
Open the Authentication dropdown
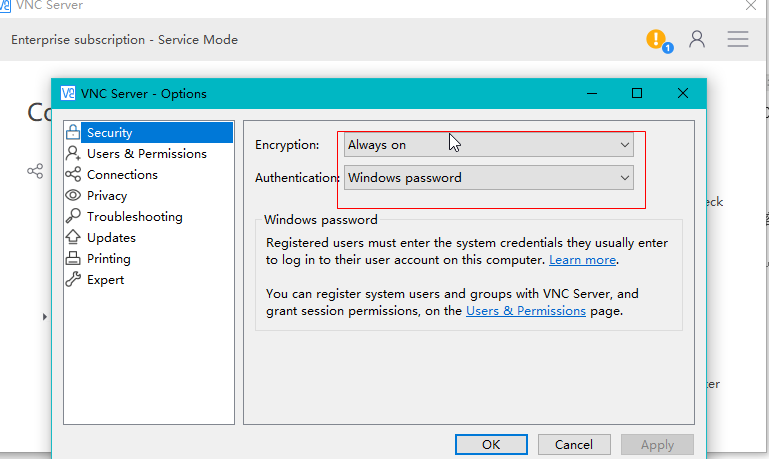(x=488, y=178)
